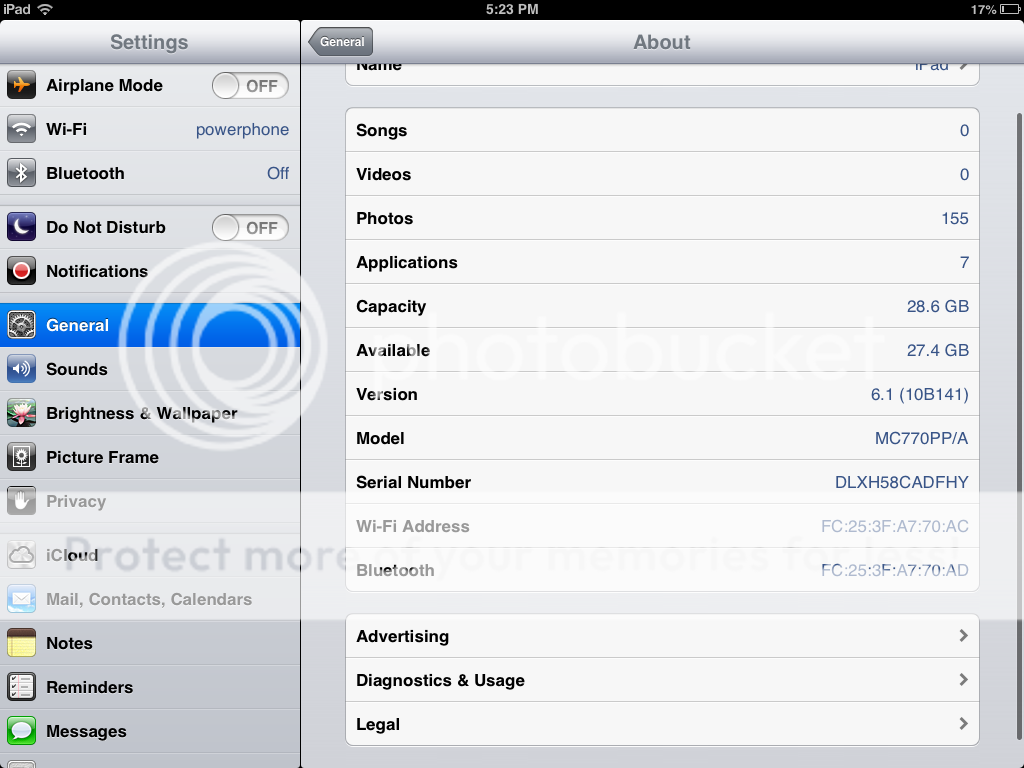Image resolution: width=1024 pixels, height=768 pixels.
Task: Tap the Privacy hand icon
Action: pyautogui.click(x=21, y=501)
